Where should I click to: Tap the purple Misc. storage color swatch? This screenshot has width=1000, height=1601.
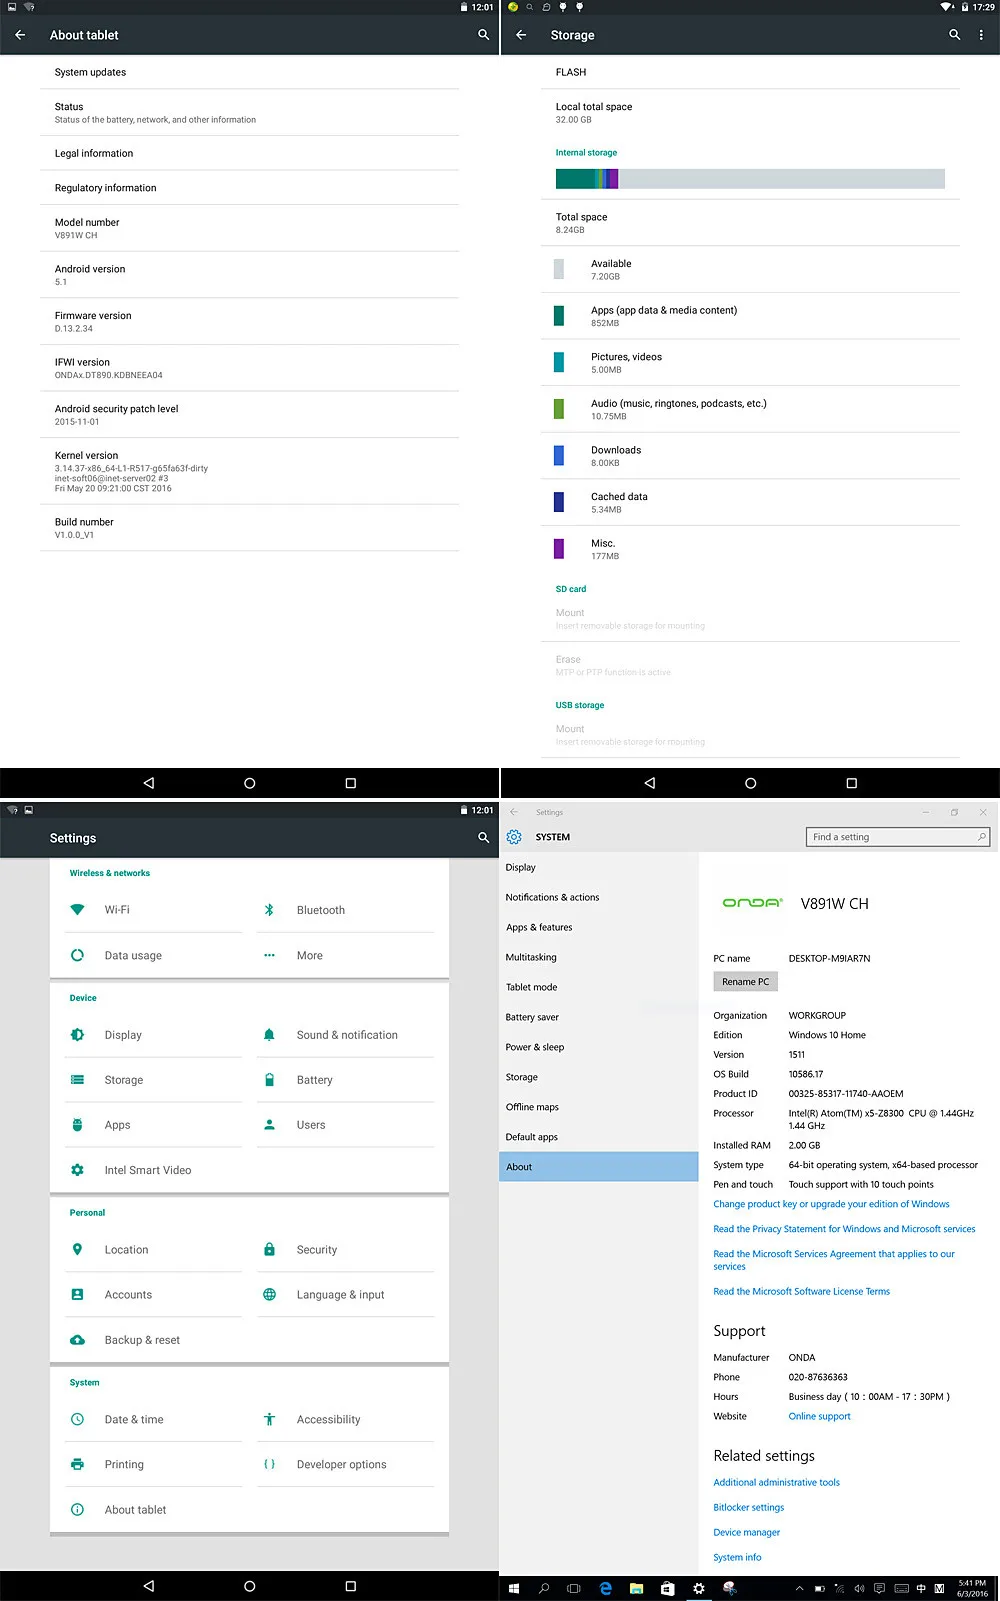point(559,549)
